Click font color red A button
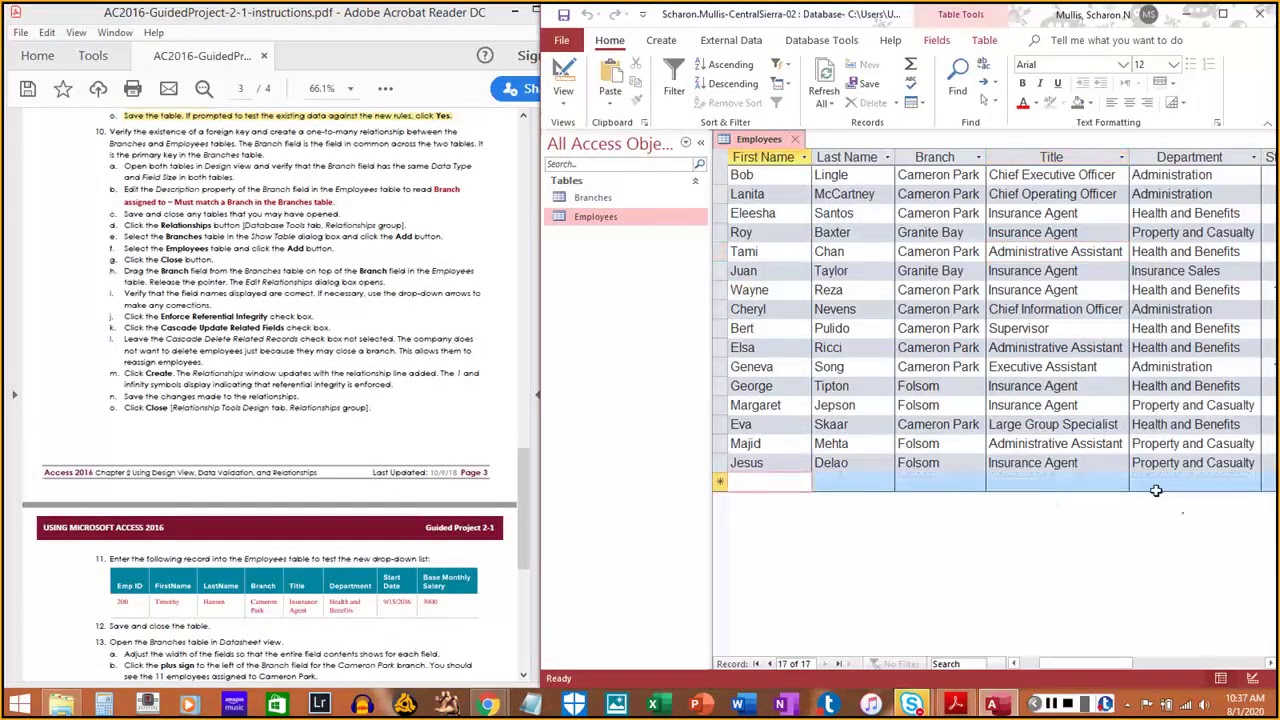The height and width of the screenshot is (720, 1280). point(1022,103)
